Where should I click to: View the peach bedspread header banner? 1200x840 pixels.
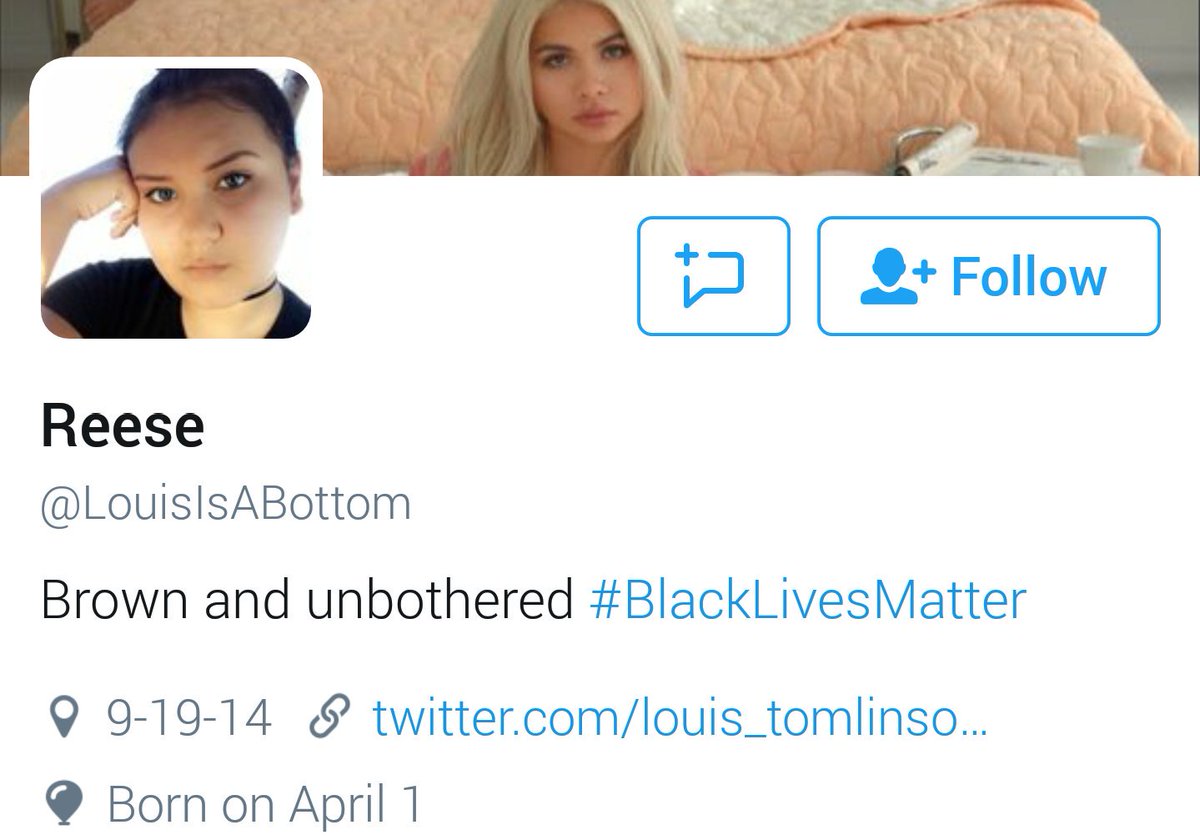(600, 87)
